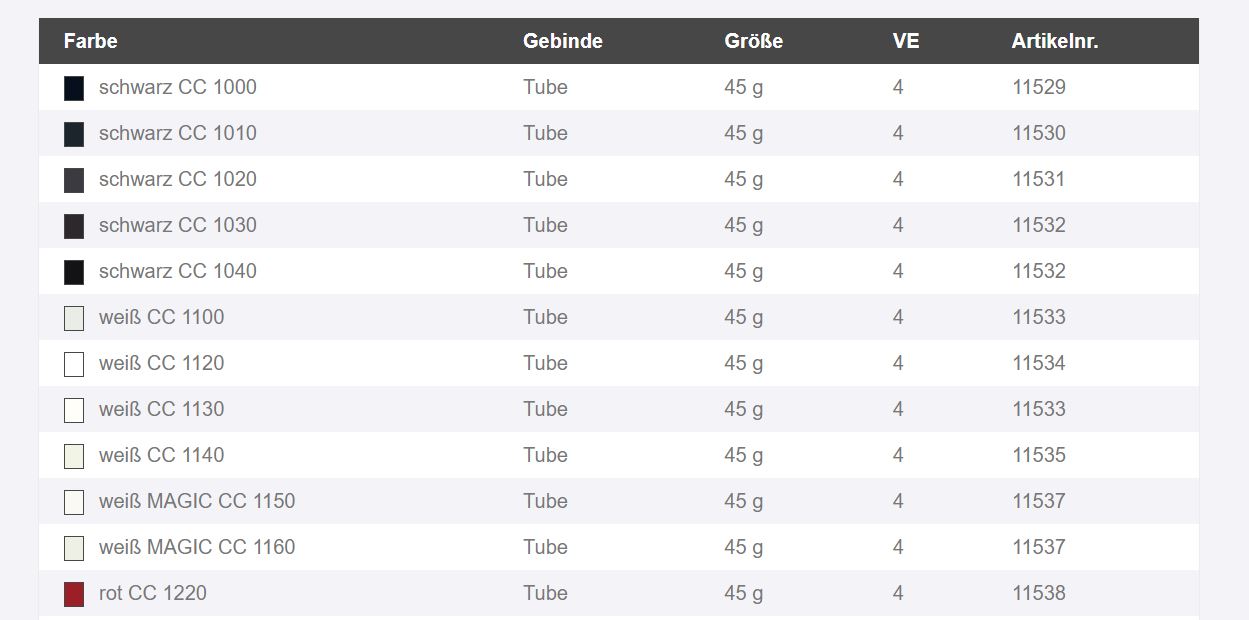Click article number 11534
This screenshot has width=1249, height=620.
1039,363
